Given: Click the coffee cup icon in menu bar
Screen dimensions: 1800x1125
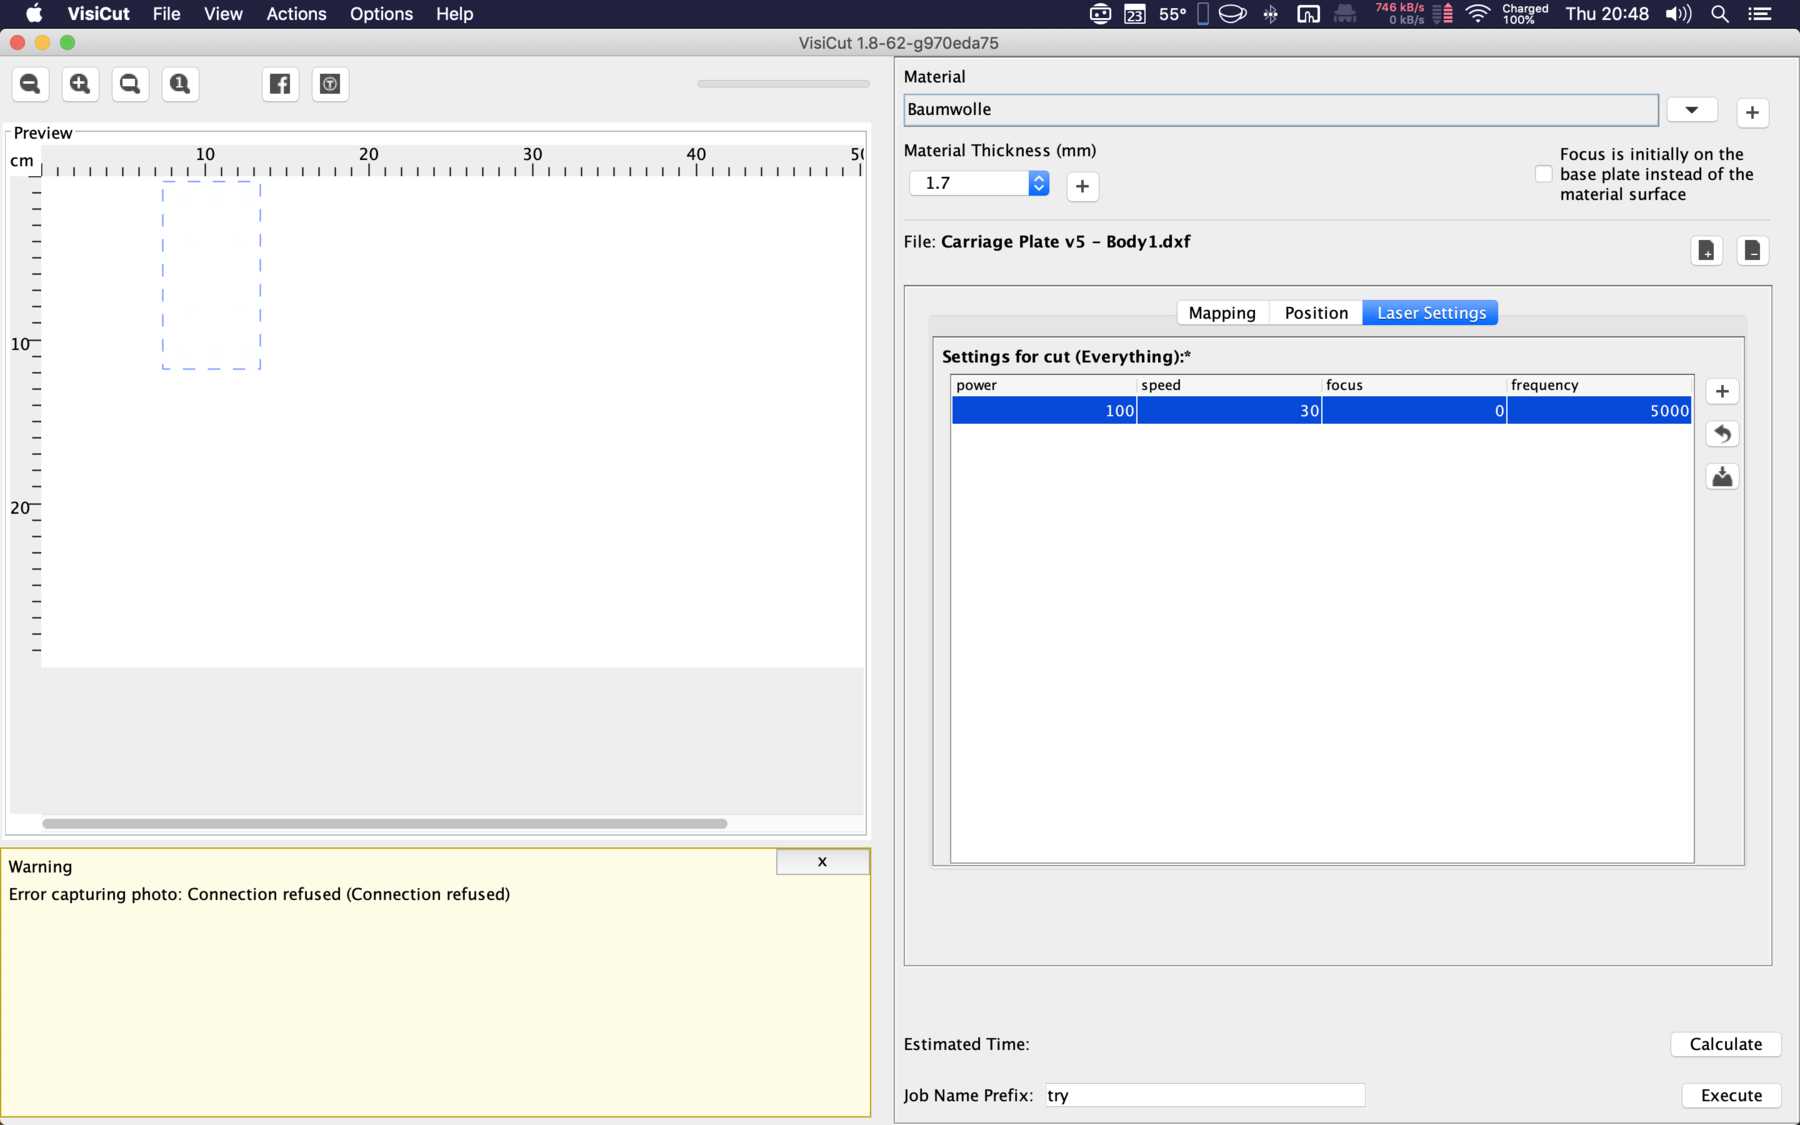Looking at the screenshot, I should (x=1232, y=14).
